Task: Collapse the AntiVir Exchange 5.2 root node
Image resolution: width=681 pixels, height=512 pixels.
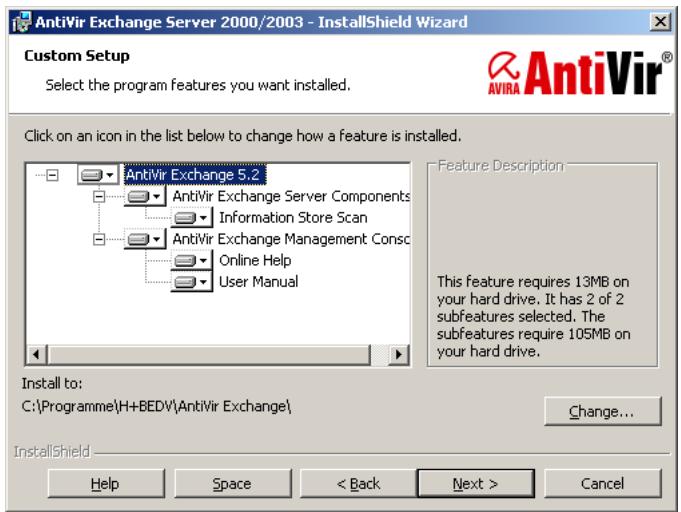Action: (53, 175)
